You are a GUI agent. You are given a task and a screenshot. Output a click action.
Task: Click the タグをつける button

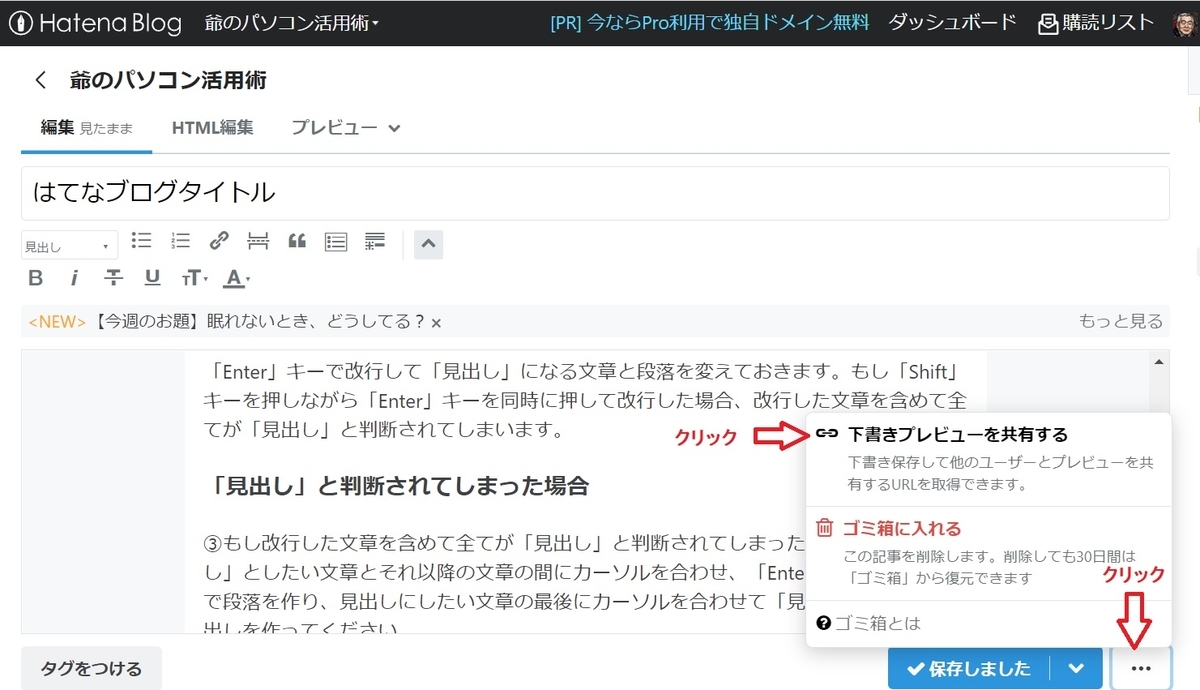pos(90,667)
